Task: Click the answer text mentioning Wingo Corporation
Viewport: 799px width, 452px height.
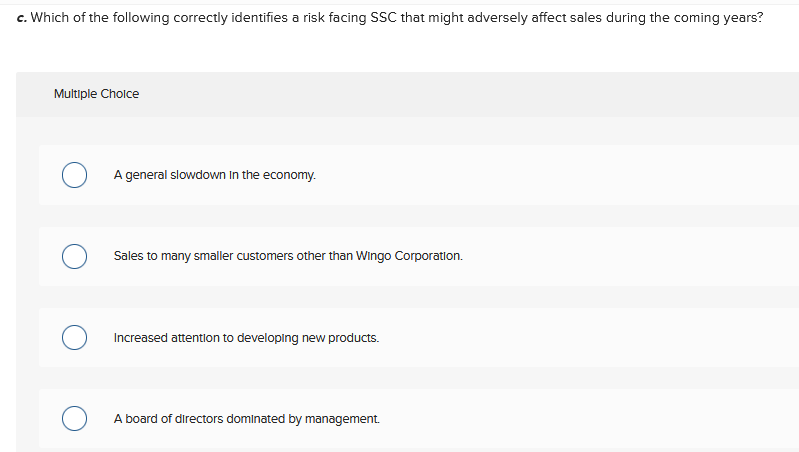Action: coord(287,256)
